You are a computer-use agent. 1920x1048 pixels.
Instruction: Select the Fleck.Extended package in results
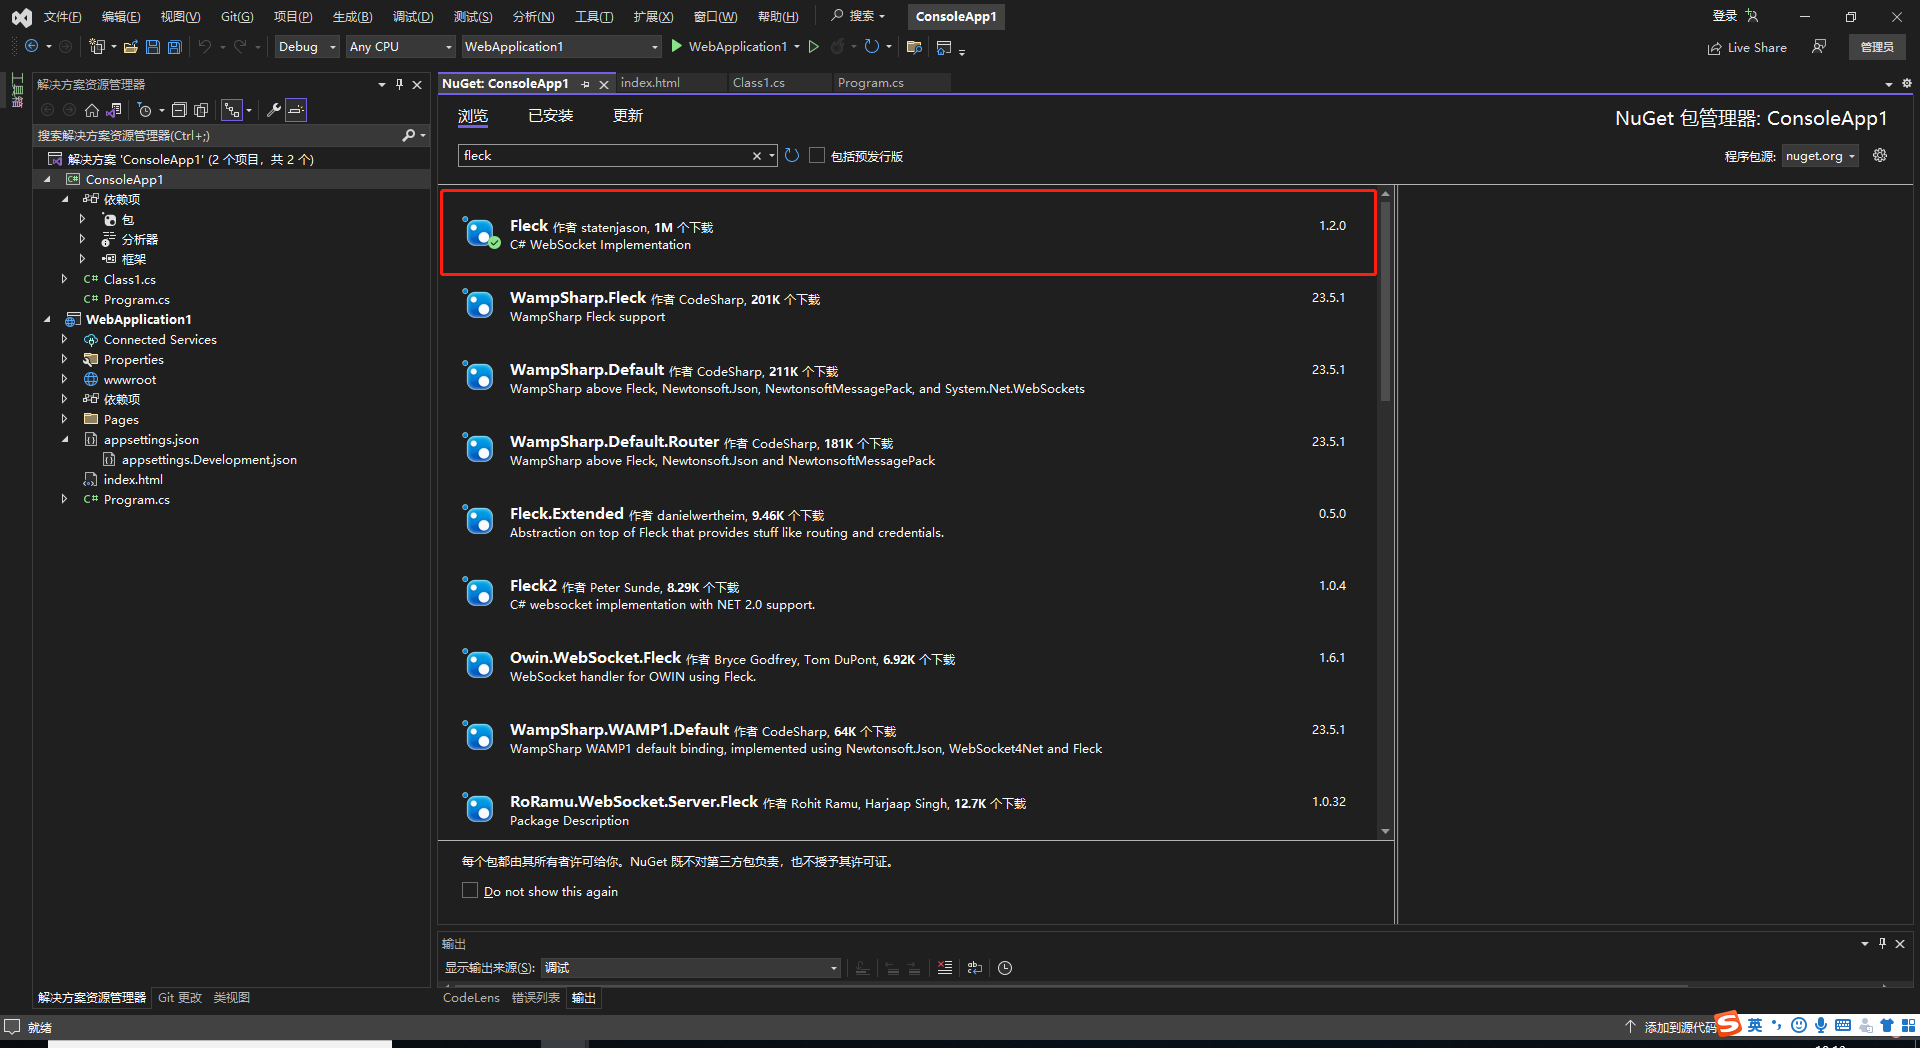[x=908, y=522]
